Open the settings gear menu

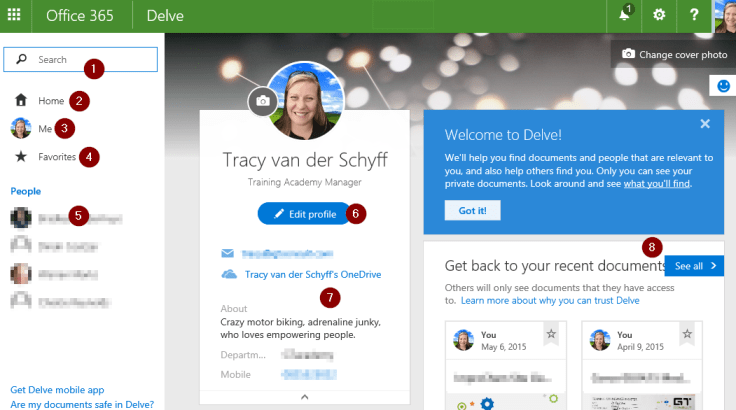pyautogui.click(x=658, y=16)
